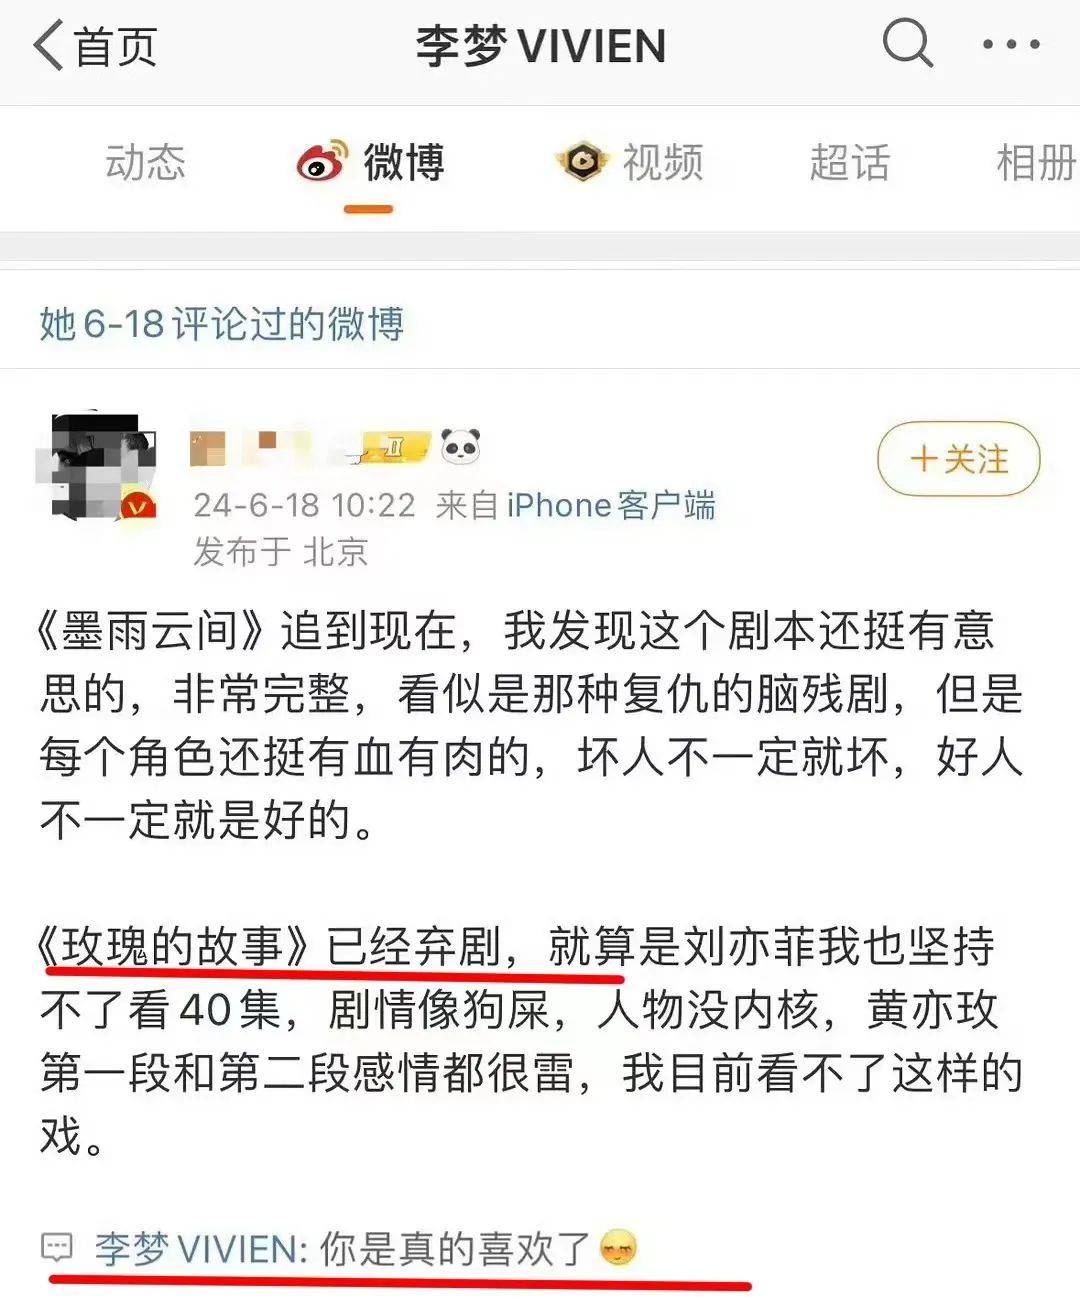Tap the pixelated poster avatar
The height and width of the screenshot is (1297, 1080).
(96, 465)
